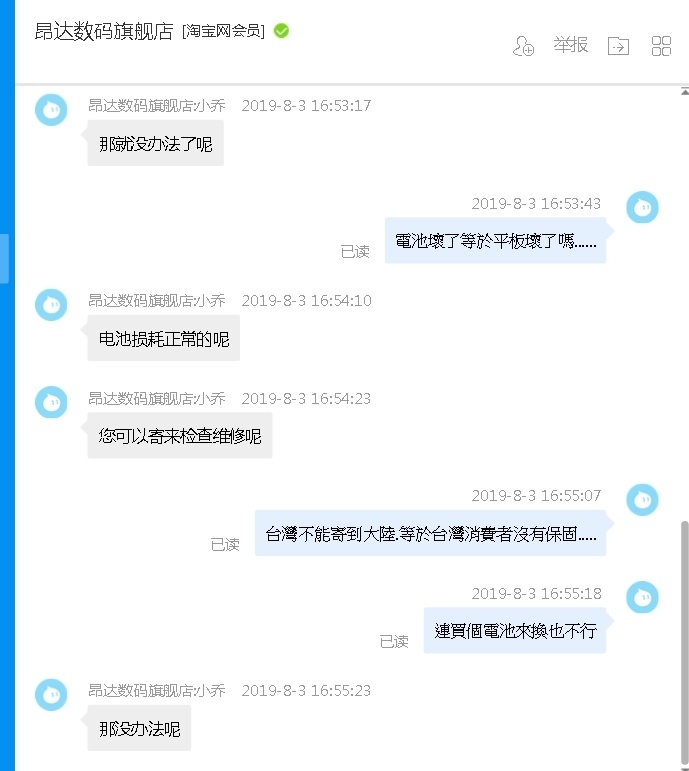Image resolution: width=689 pixels, height=771 pixels.
Task: Click the chat scrollbar thumb
Action: click(x=685, y=642)
